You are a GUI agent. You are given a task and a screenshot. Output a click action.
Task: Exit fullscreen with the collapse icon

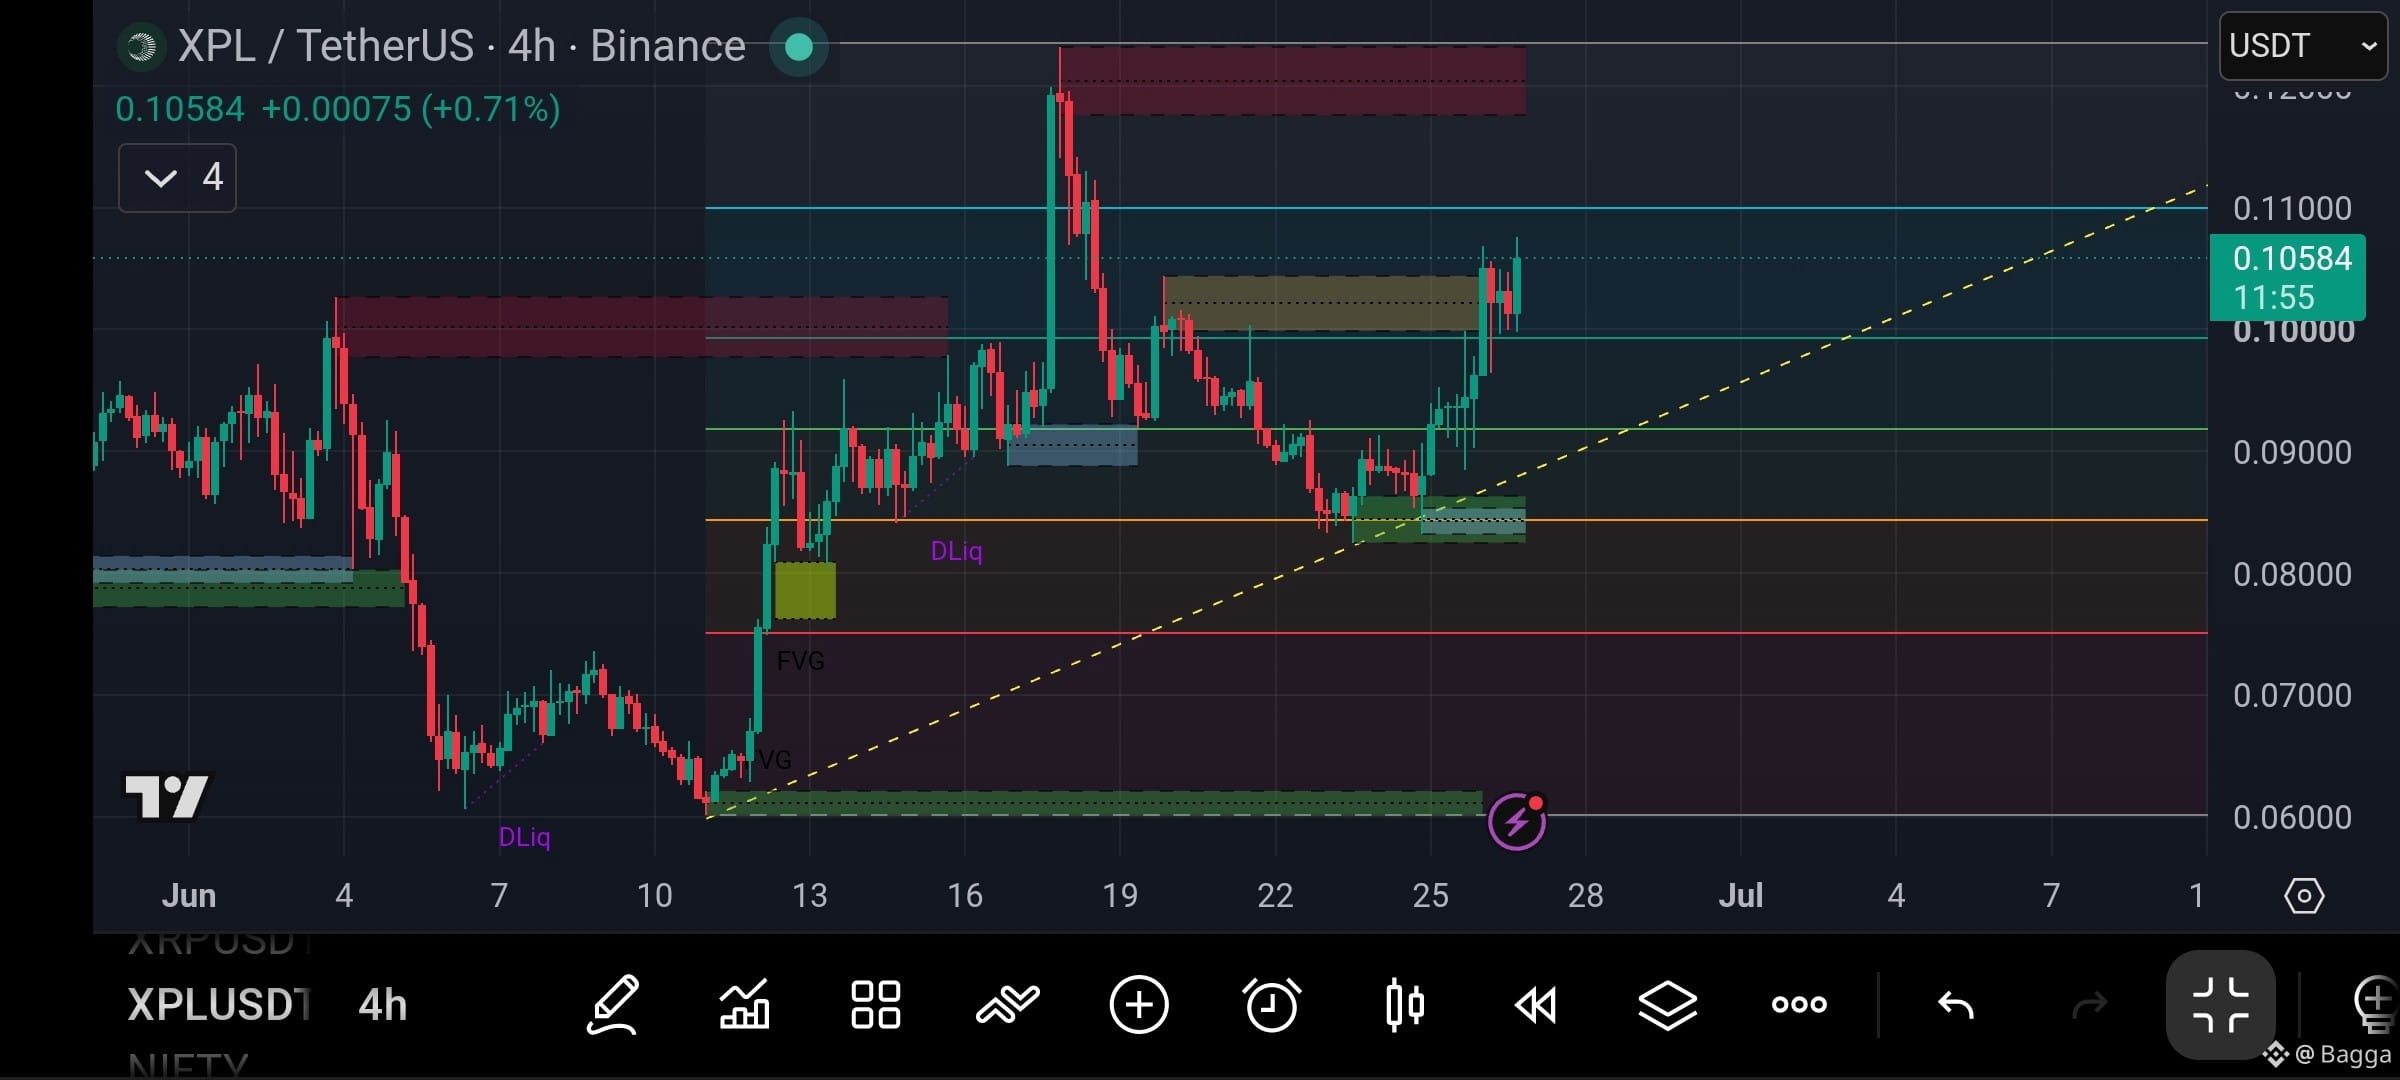point(2221,1004)
